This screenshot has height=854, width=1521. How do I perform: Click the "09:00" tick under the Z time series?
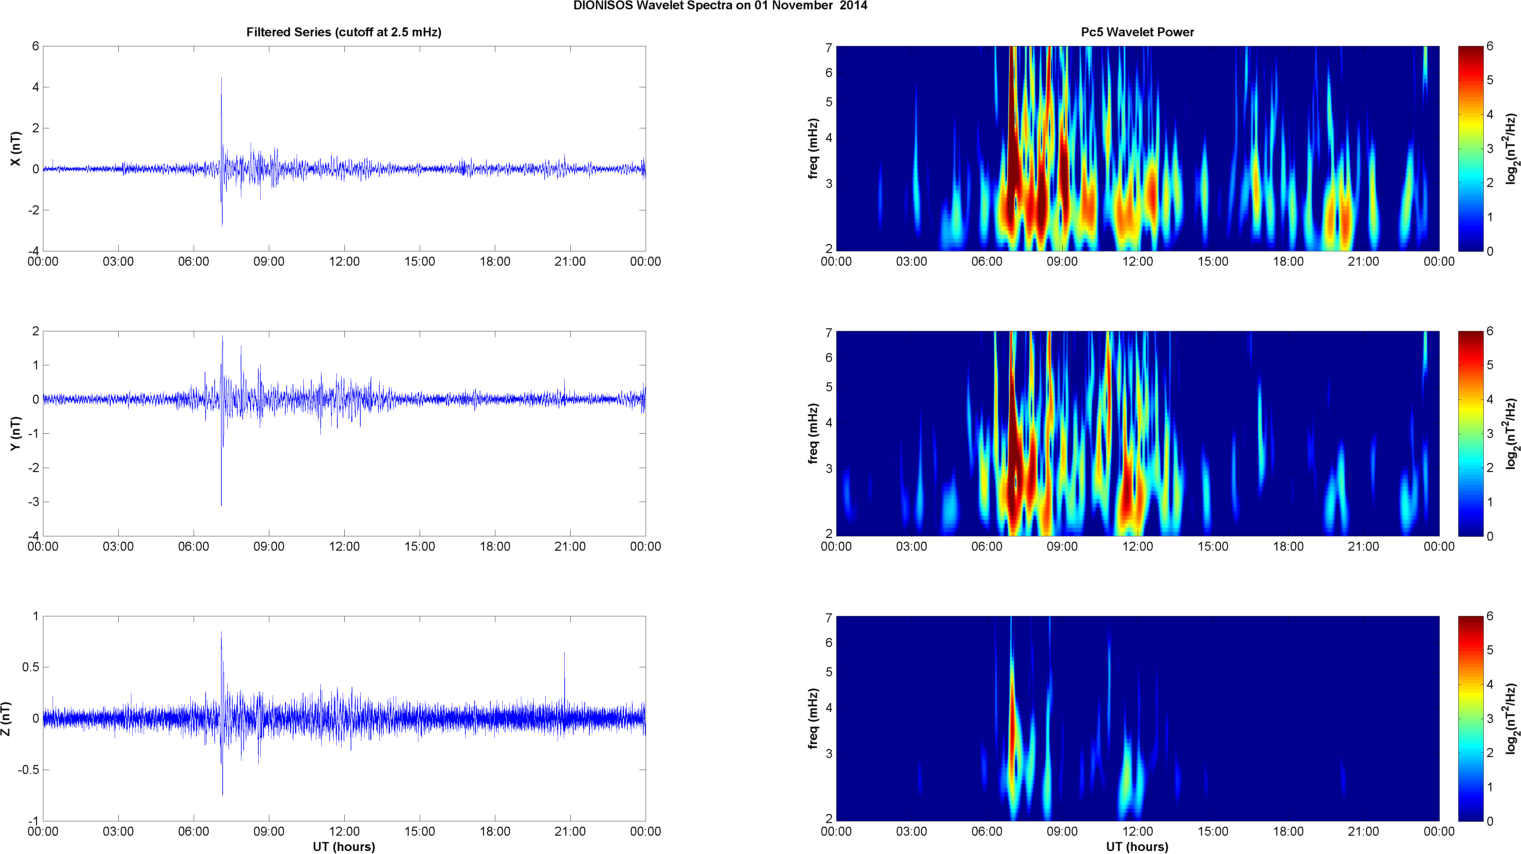269,831
